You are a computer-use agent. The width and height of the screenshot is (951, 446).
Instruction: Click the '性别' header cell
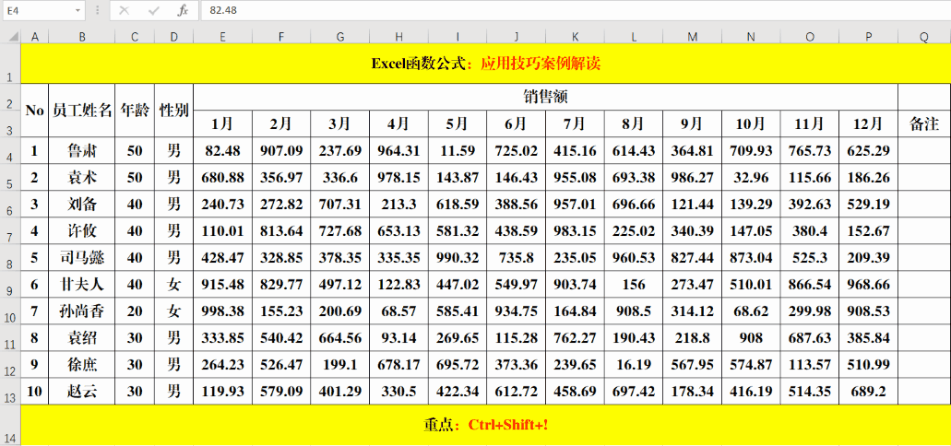[x=174, y=110]
